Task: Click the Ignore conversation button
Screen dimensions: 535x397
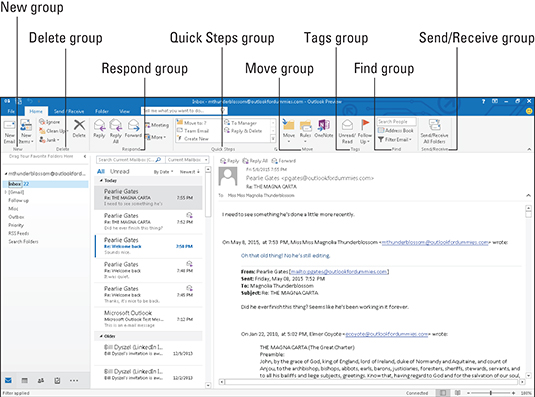Action: [x=49, y=122]
